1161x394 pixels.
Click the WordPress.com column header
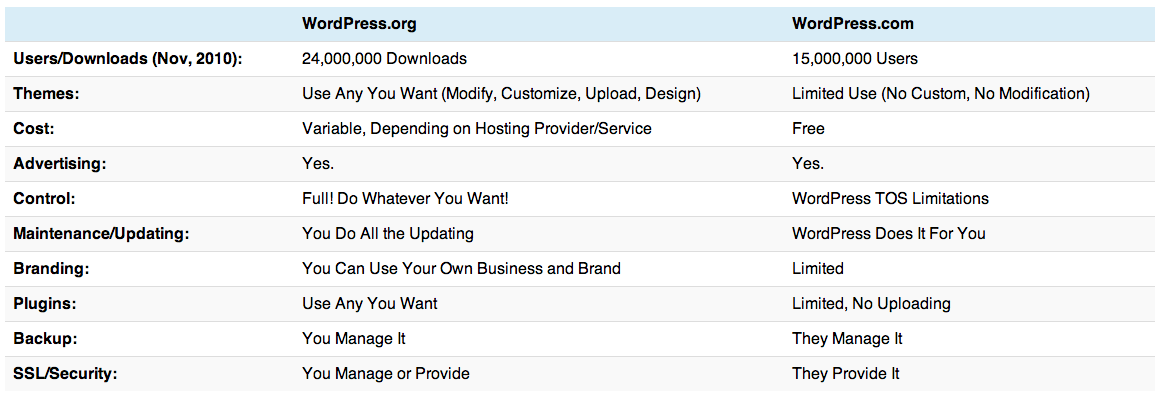click(x=853, y=24)
